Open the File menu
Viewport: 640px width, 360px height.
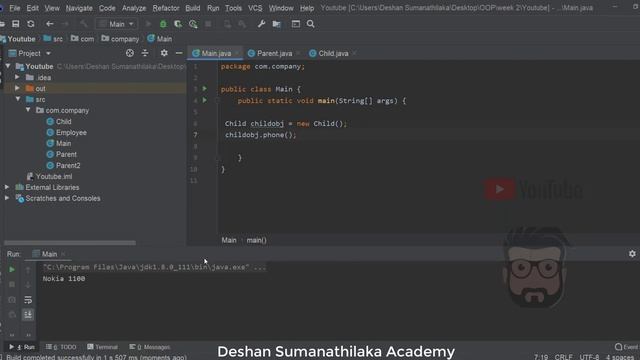15,8
